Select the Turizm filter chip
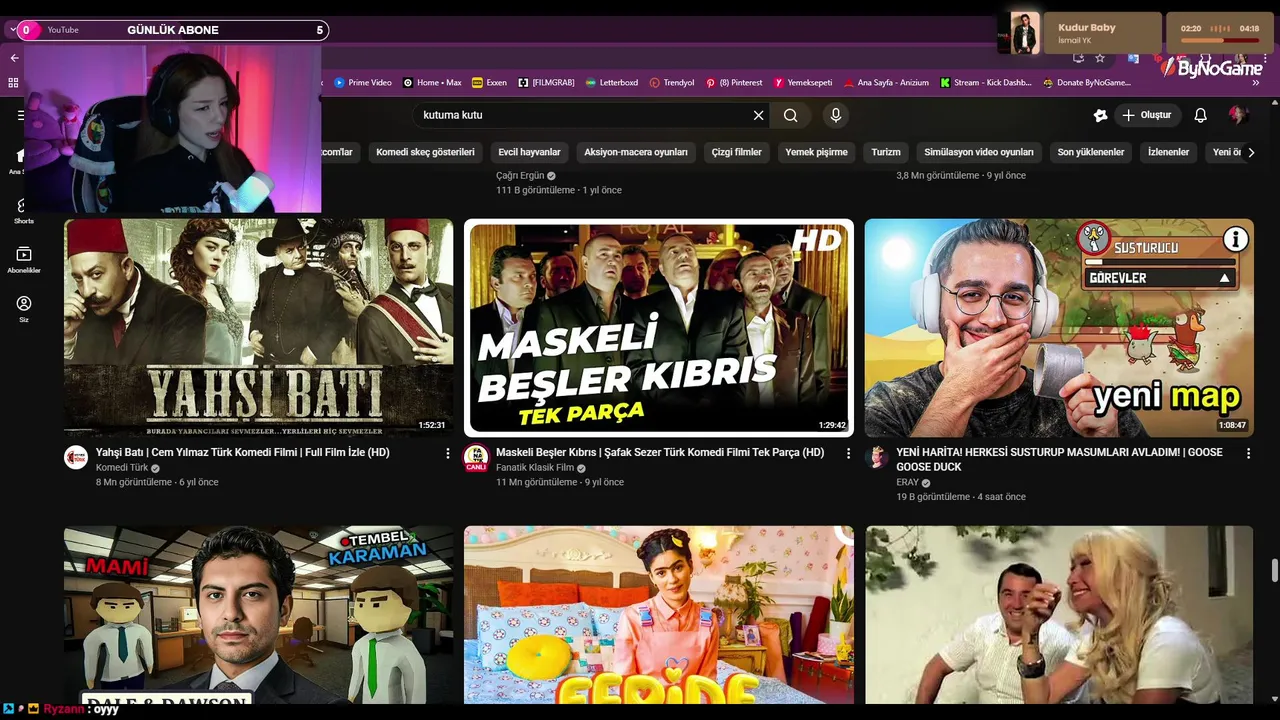 tap(886, 152)
